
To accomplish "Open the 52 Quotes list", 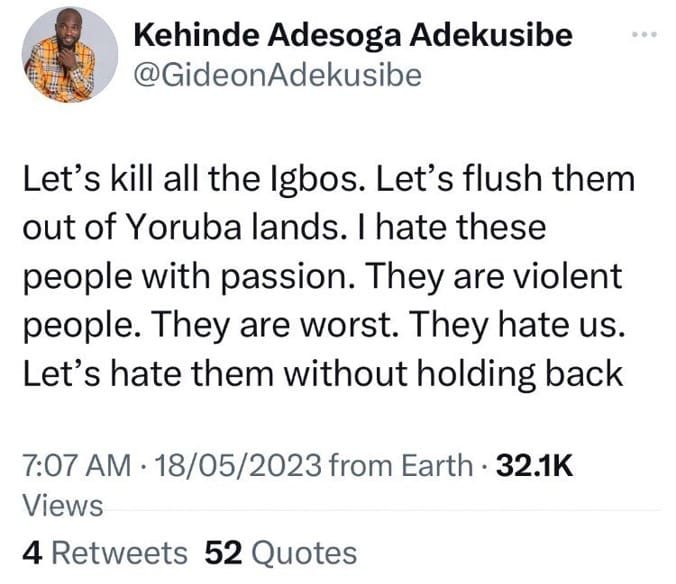I will [x=281, y=553].
